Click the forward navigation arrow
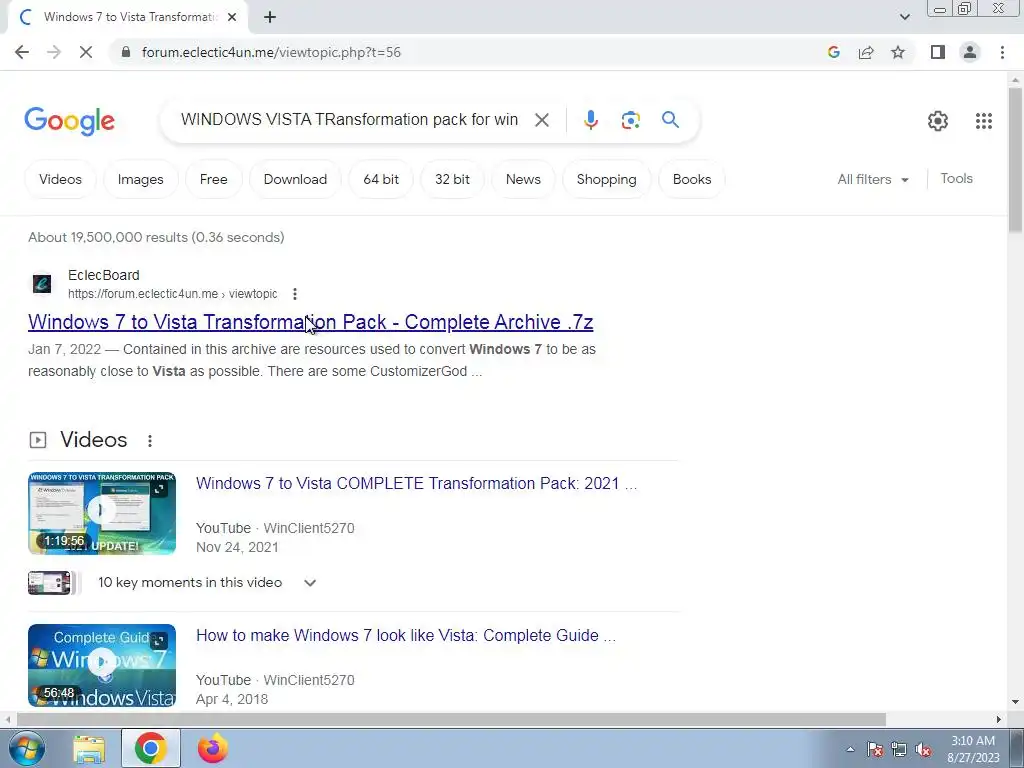The image size is (1024, 768). tap(54, 52)
